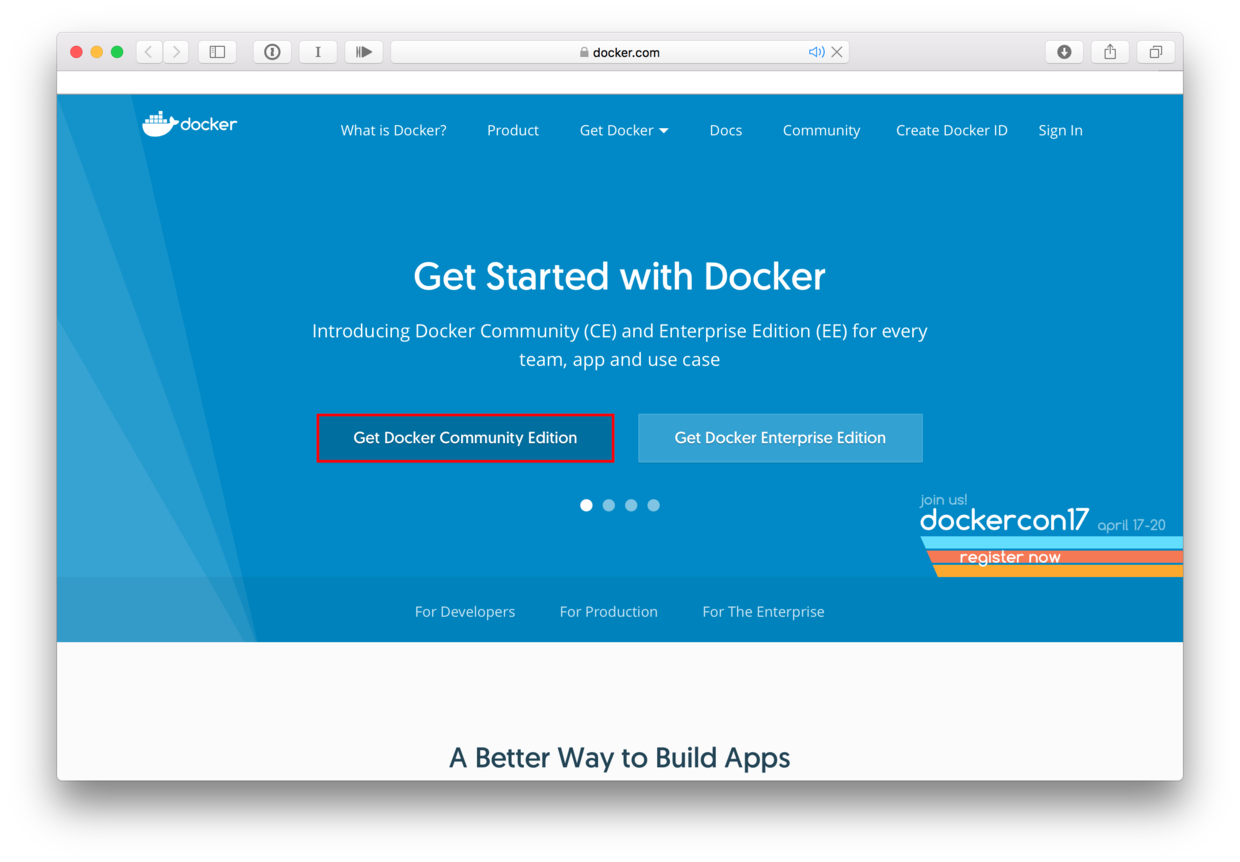Toggle the Safari sidebar button
1240x862 pixels.
(x=217, y=52)
